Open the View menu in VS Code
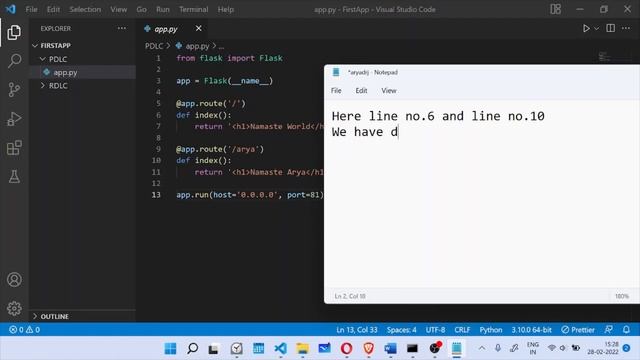The image size is (640, 360). click(x=118, y=9)
